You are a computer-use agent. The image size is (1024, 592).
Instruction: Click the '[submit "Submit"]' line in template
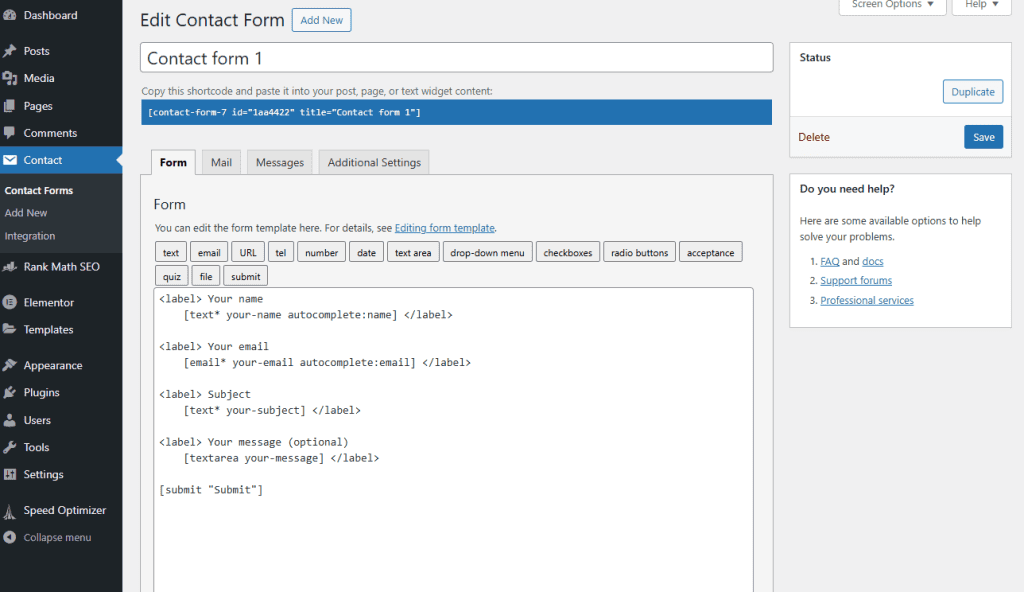click(x=211, y=490)
